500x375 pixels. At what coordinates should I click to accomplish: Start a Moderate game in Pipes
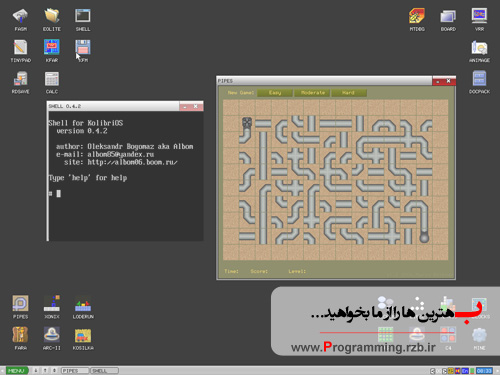click(312, 93)
